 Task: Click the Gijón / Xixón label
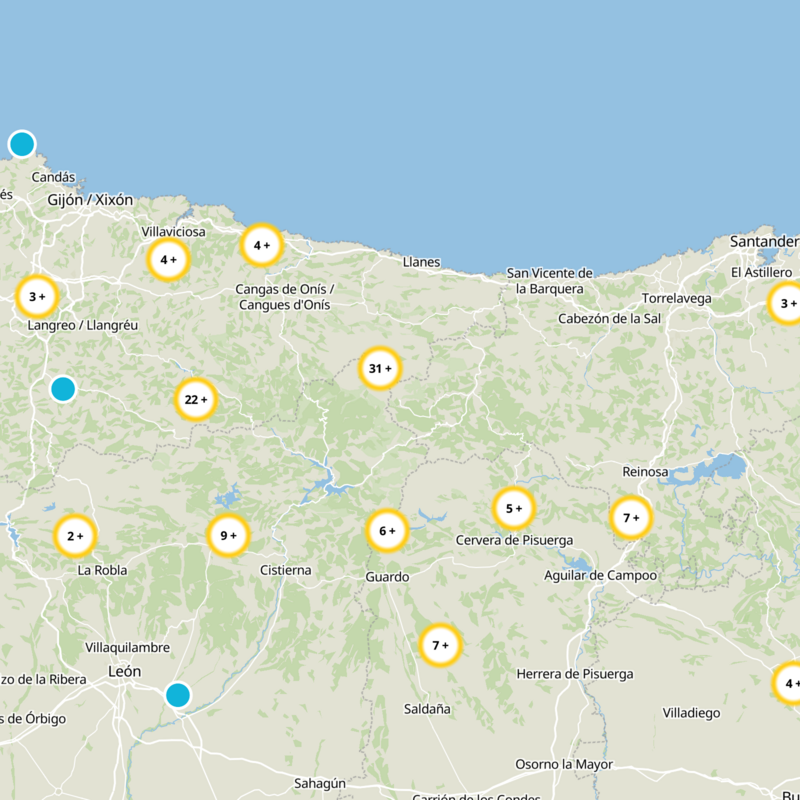(x=90, y=200)
